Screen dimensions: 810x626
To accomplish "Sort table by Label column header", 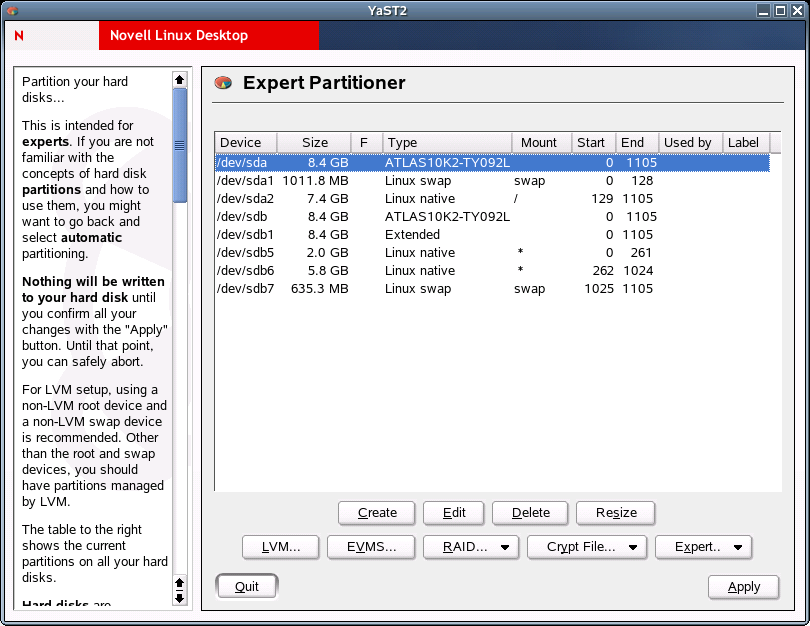I will point(745,143).
